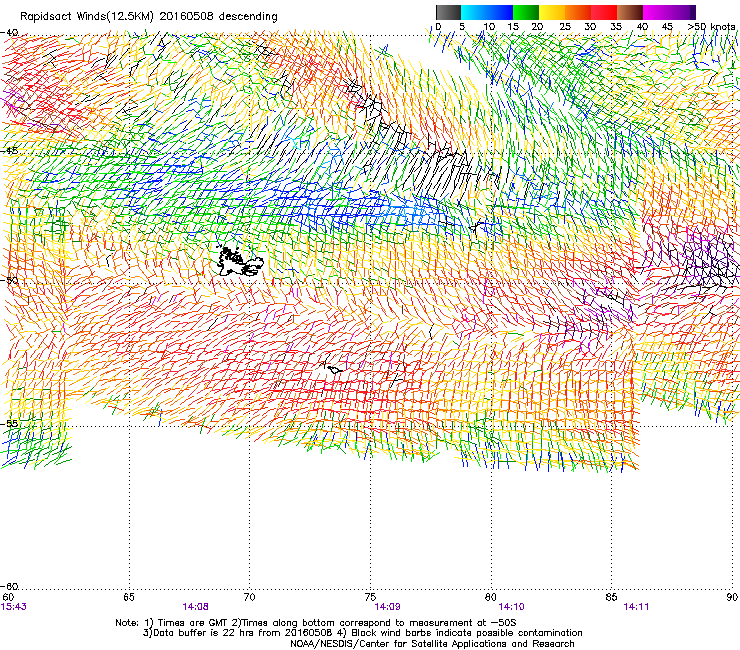
Task: Click the '>50 knots' legend label
Action: pyautogui.click(x=711, y=27)
